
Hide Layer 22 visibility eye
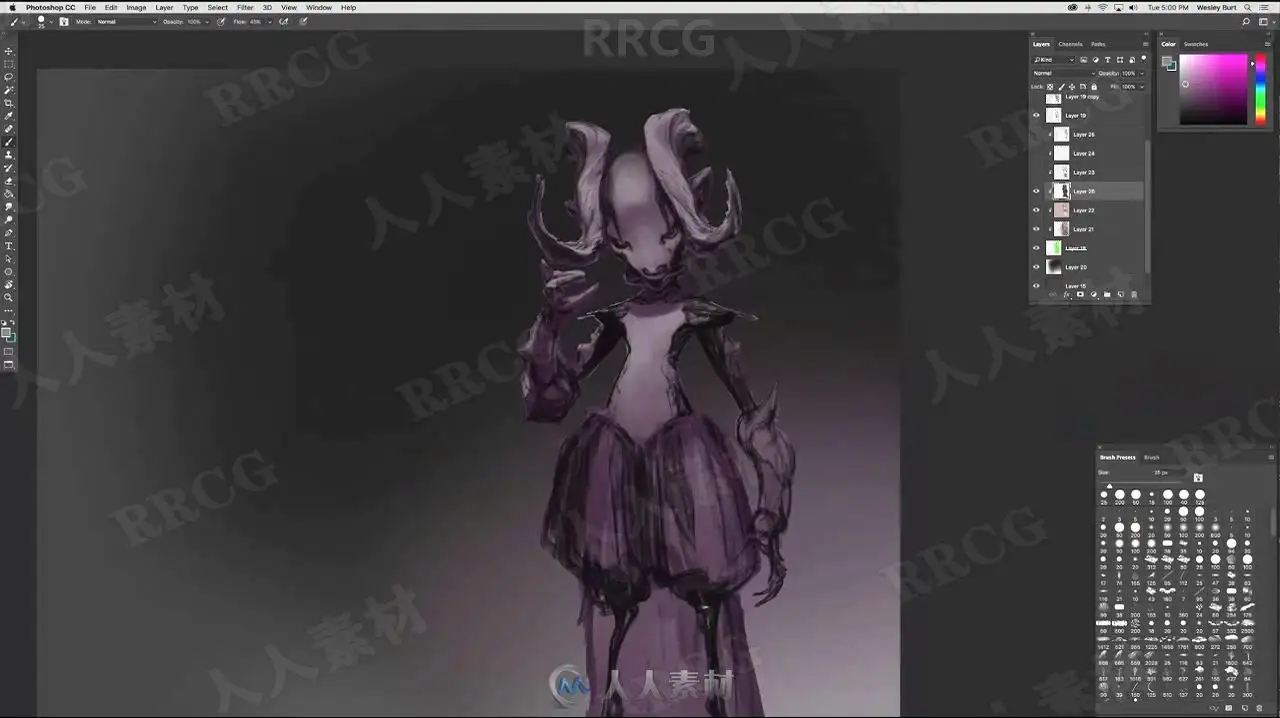tap(1036, 210)
